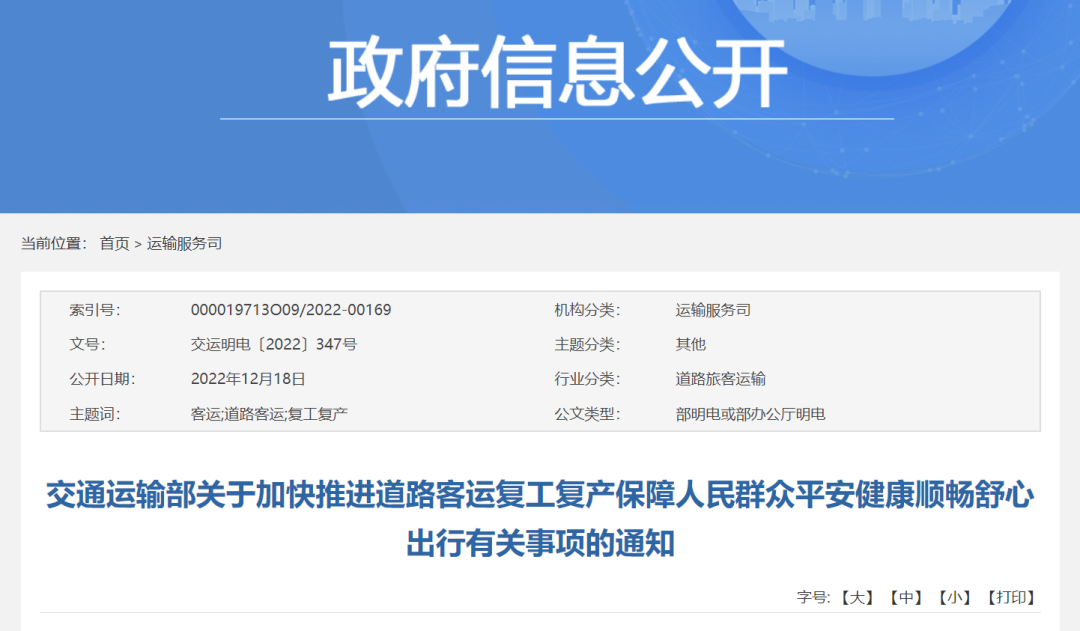1080x631 pixels.
Task: Click the 主题分类 value 其他
Action: [x=690, y=344]
